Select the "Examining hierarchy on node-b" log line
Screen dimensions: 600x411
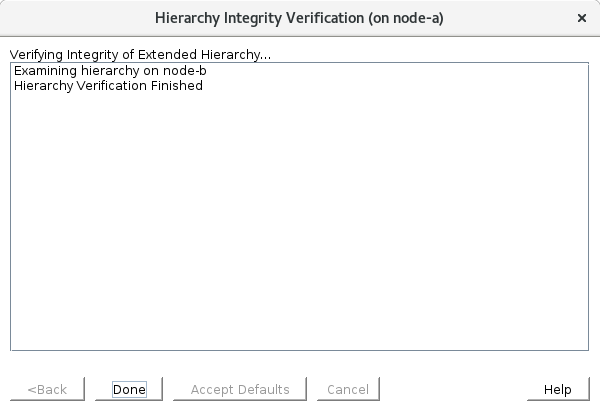pyautogui.click(x=110, y=71)
